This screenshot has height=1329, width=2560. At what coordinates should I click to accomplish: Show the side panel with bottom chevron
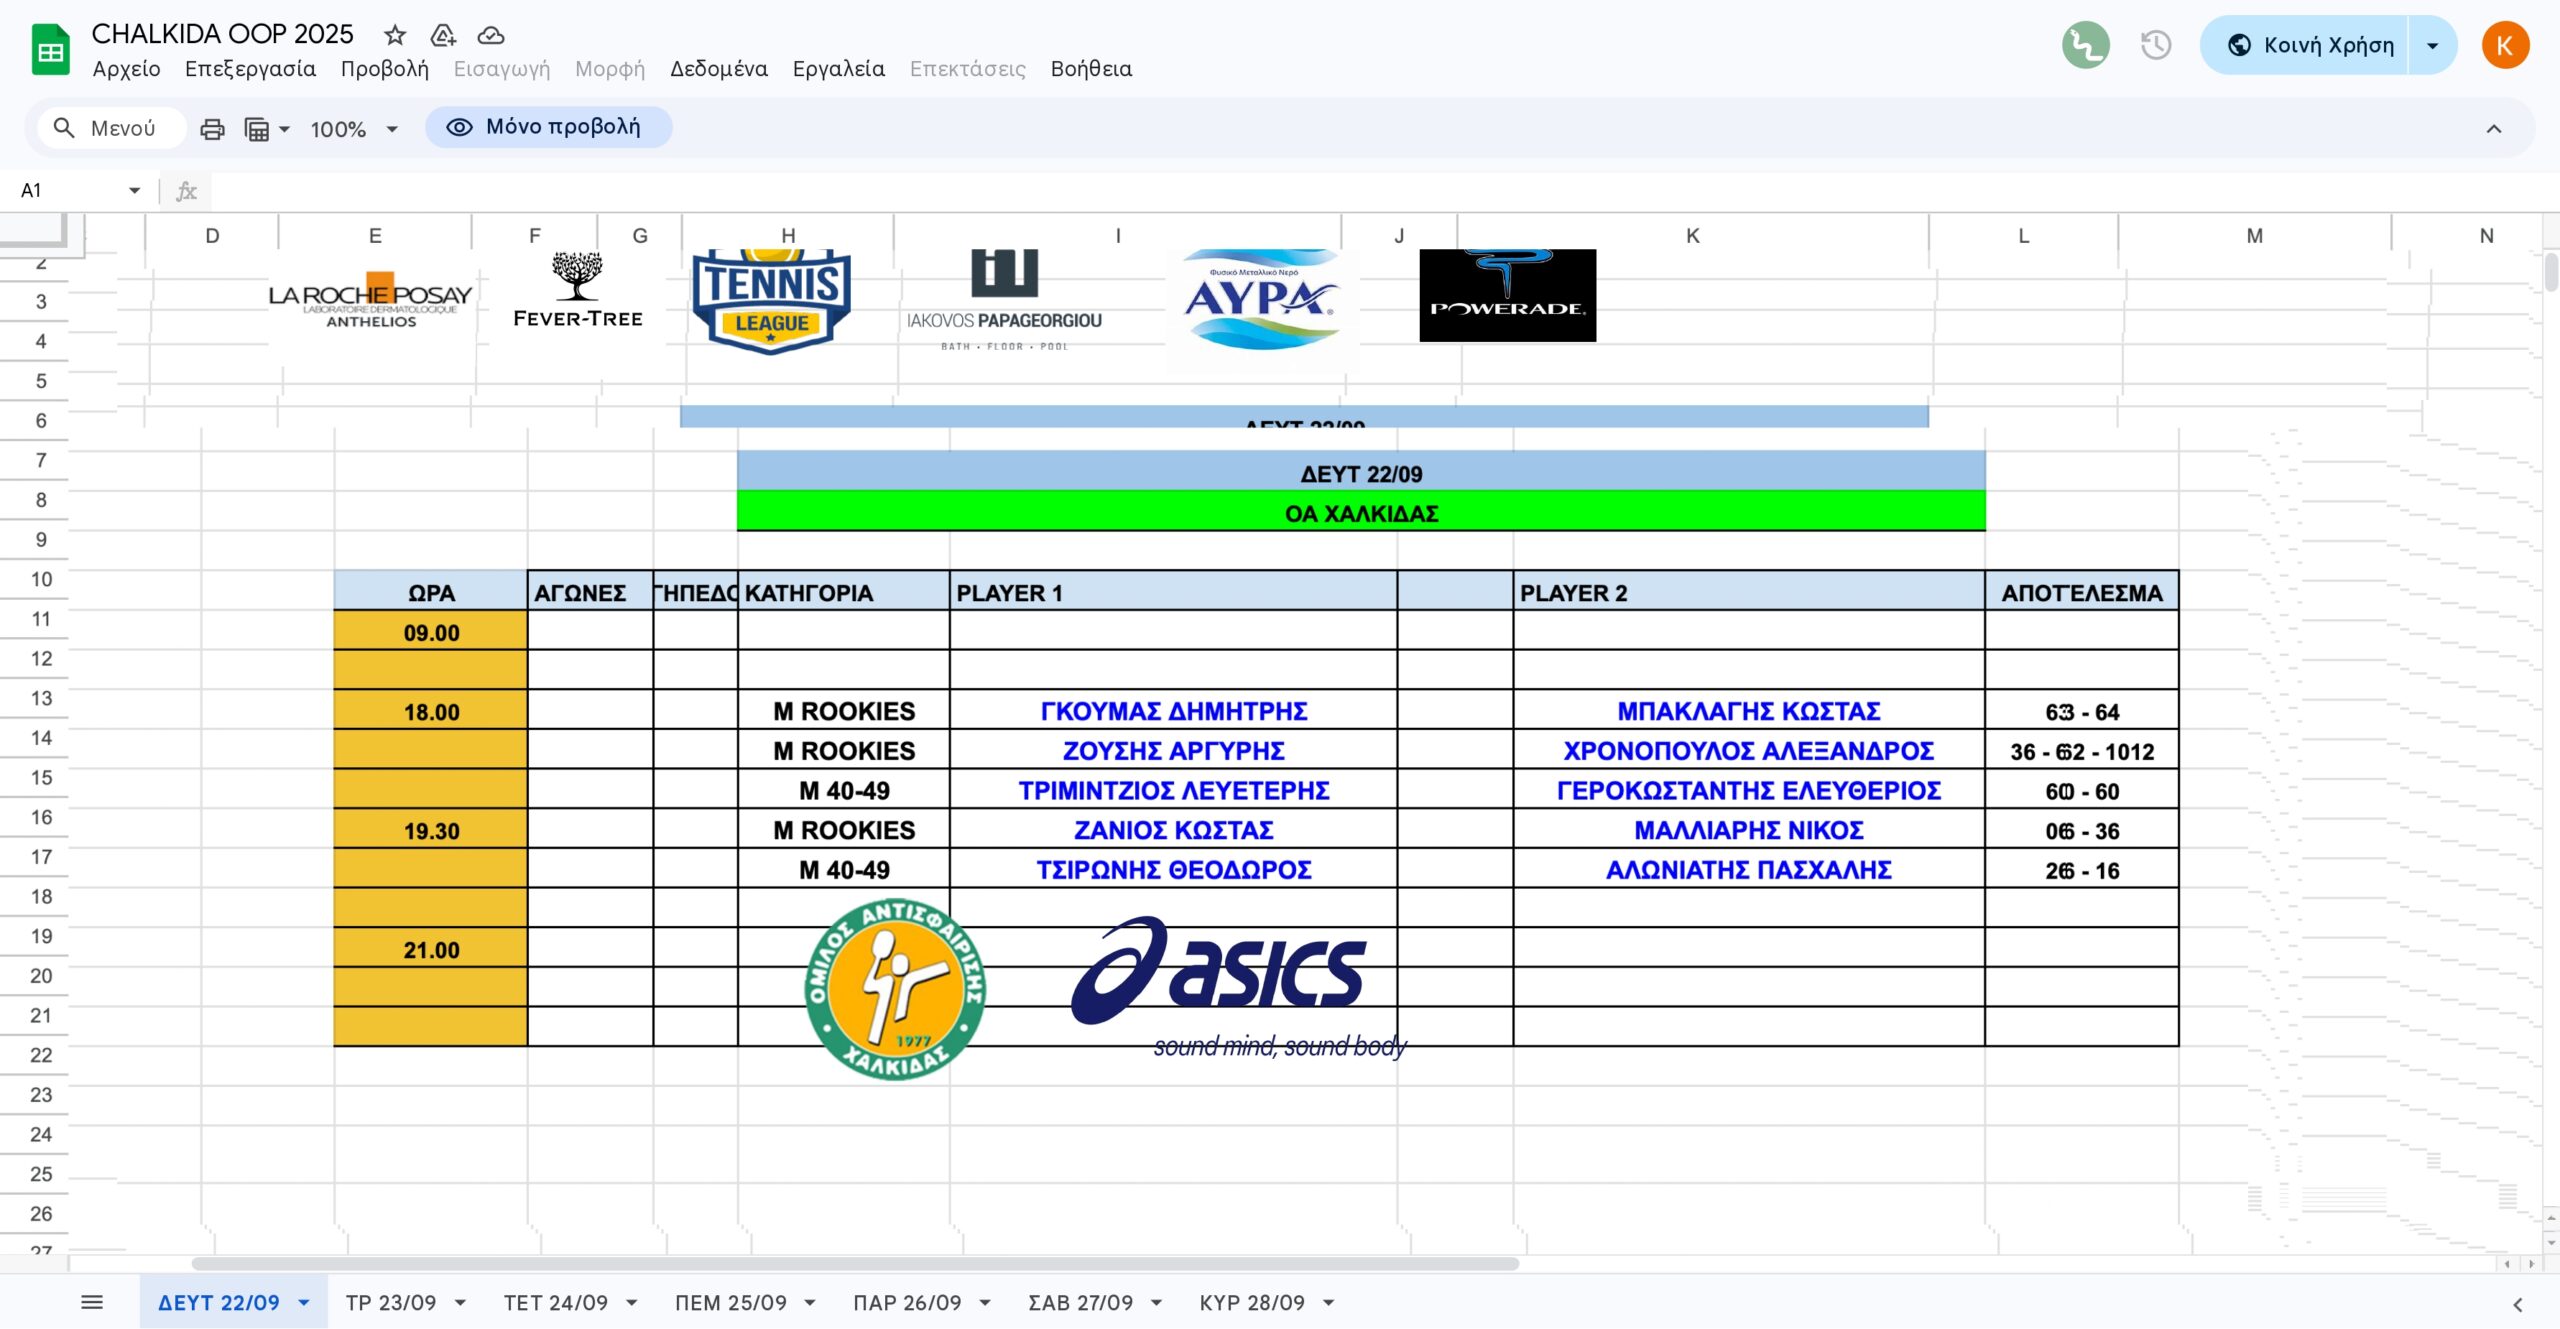point(2518,1304)
